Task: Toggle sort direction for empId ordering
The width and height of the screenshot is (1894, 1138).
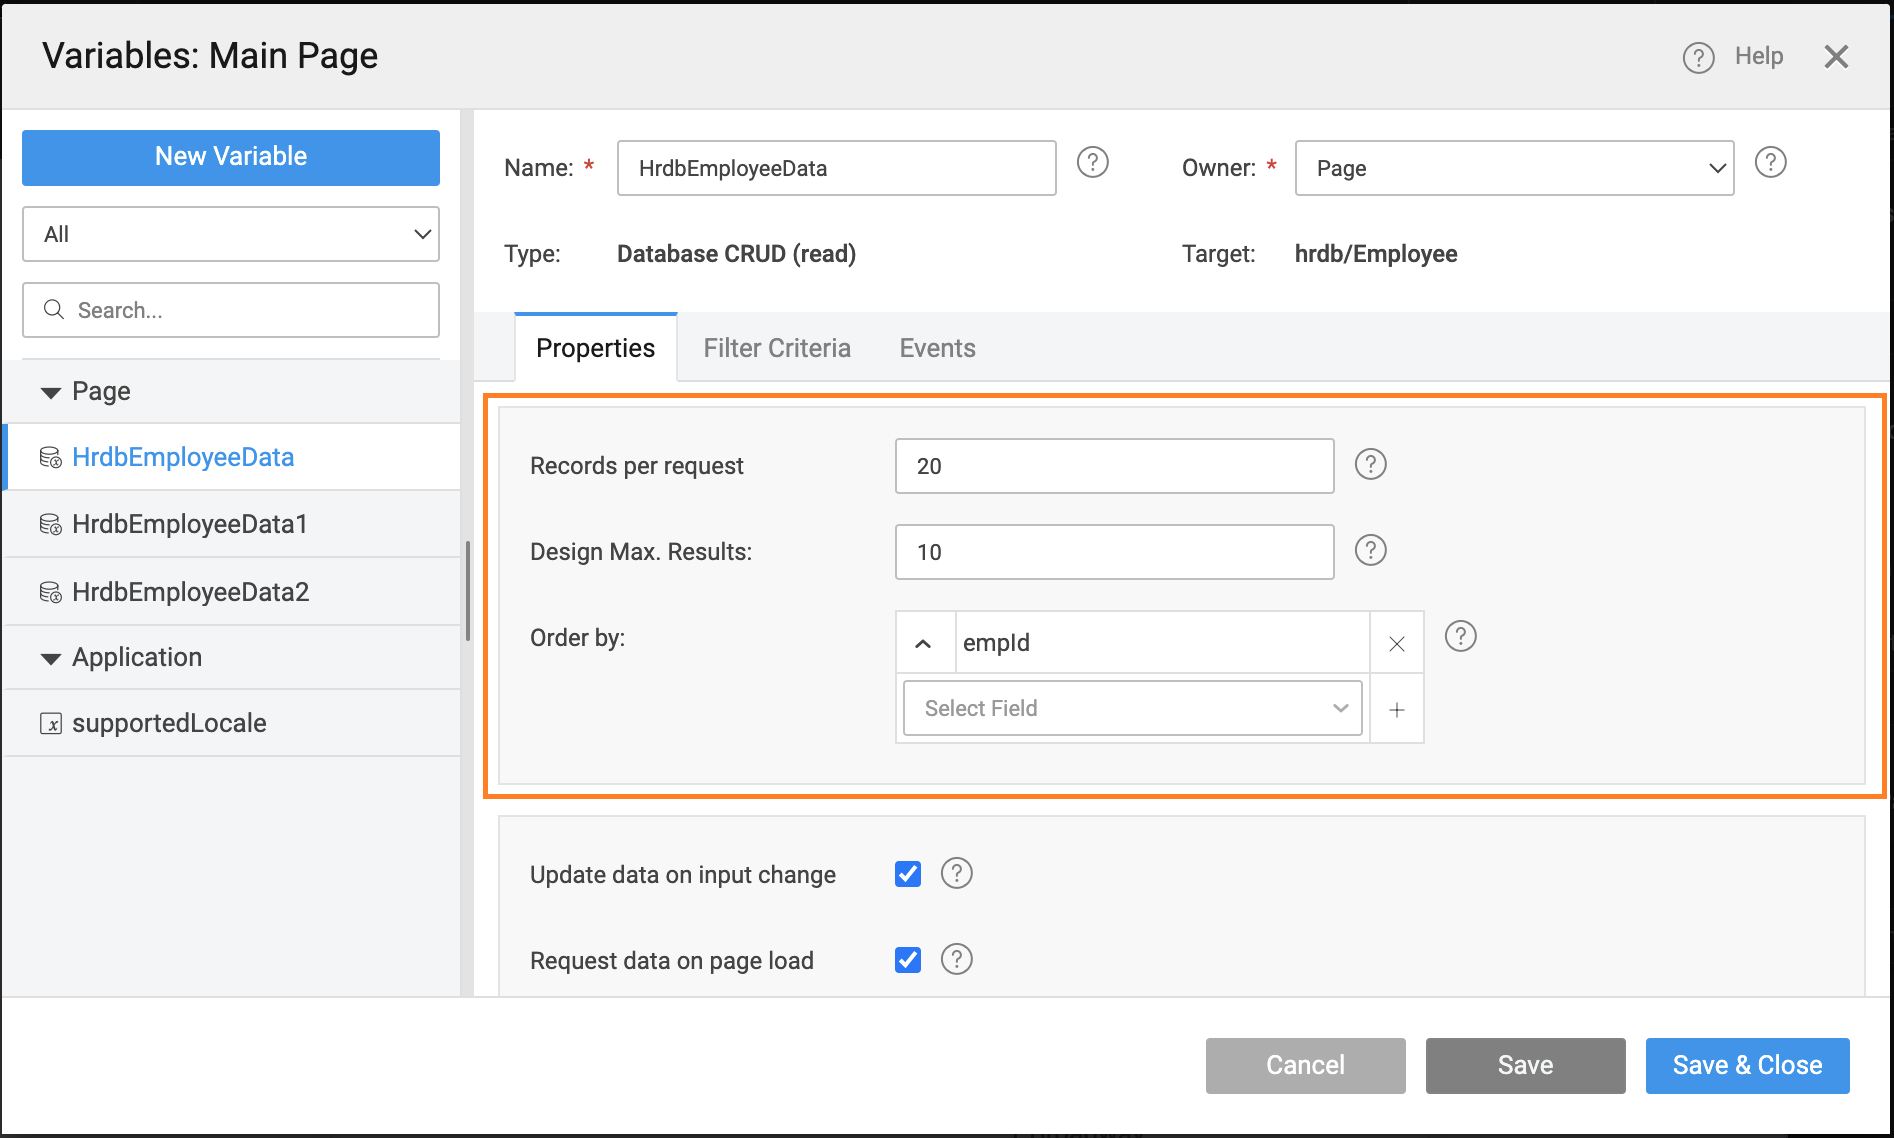Action: click(x=923, y=642)
